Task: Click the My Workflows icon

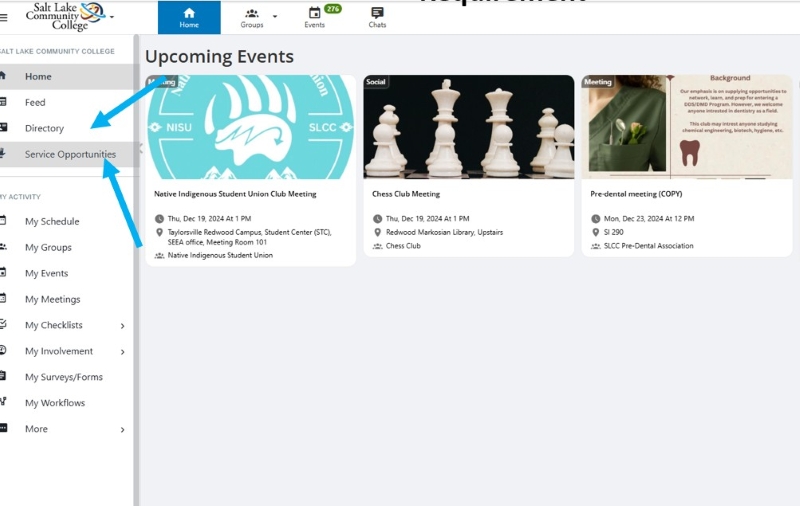Action: (x=3, y=401)
